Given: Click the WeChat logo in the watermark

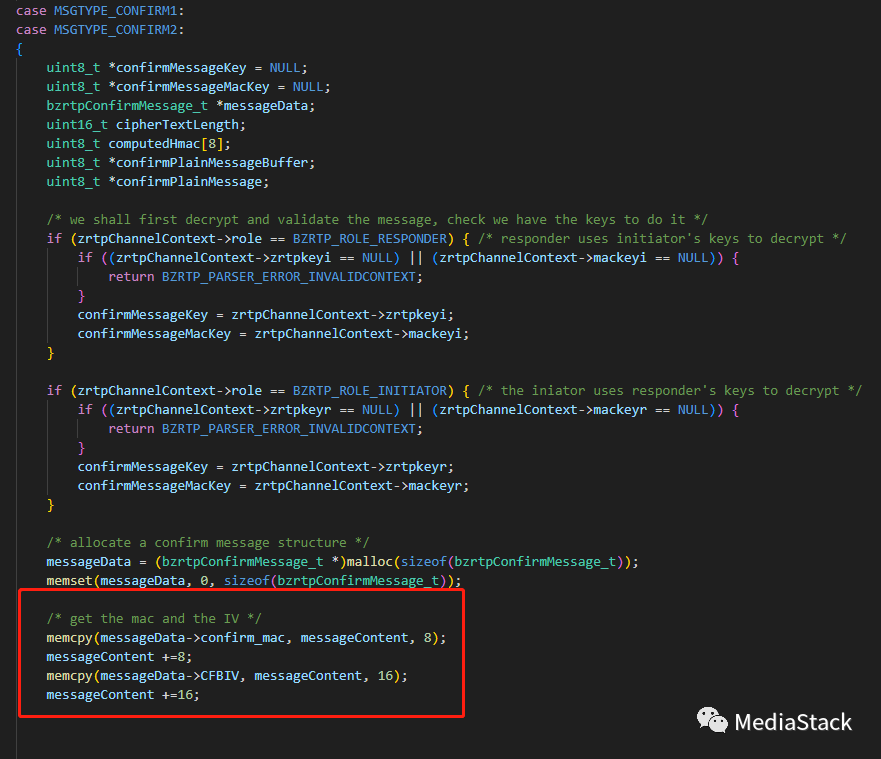Looking at the screenshot, I should (712, 721).
